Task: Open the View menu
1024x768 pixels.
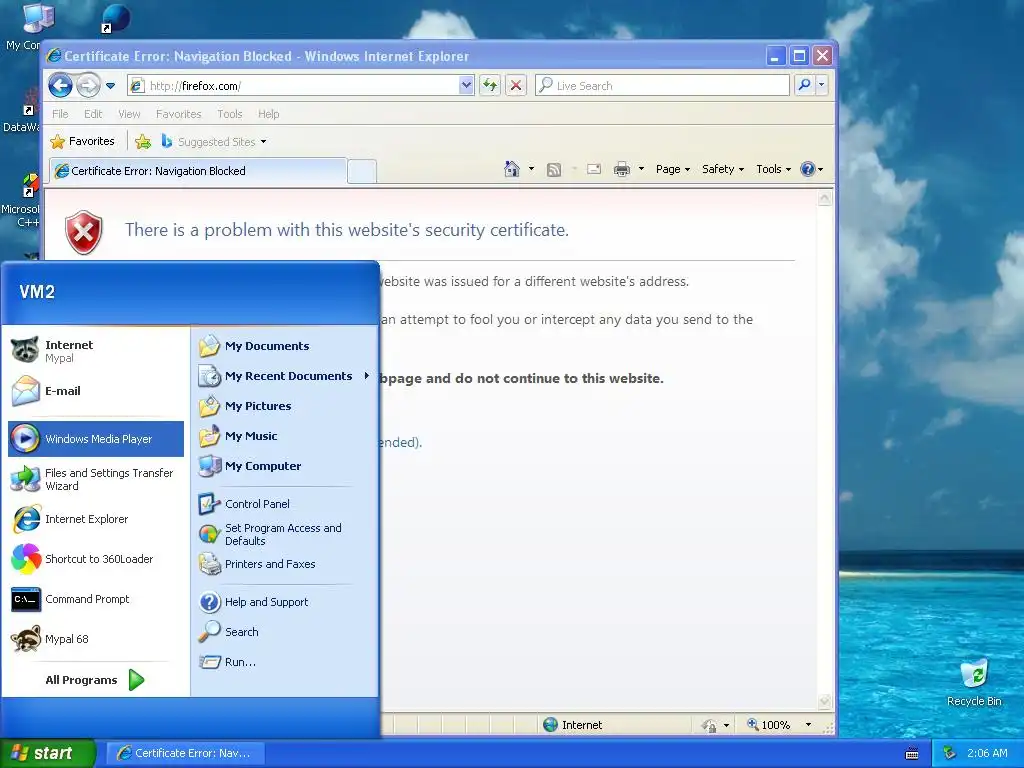Action: point(129,114)
